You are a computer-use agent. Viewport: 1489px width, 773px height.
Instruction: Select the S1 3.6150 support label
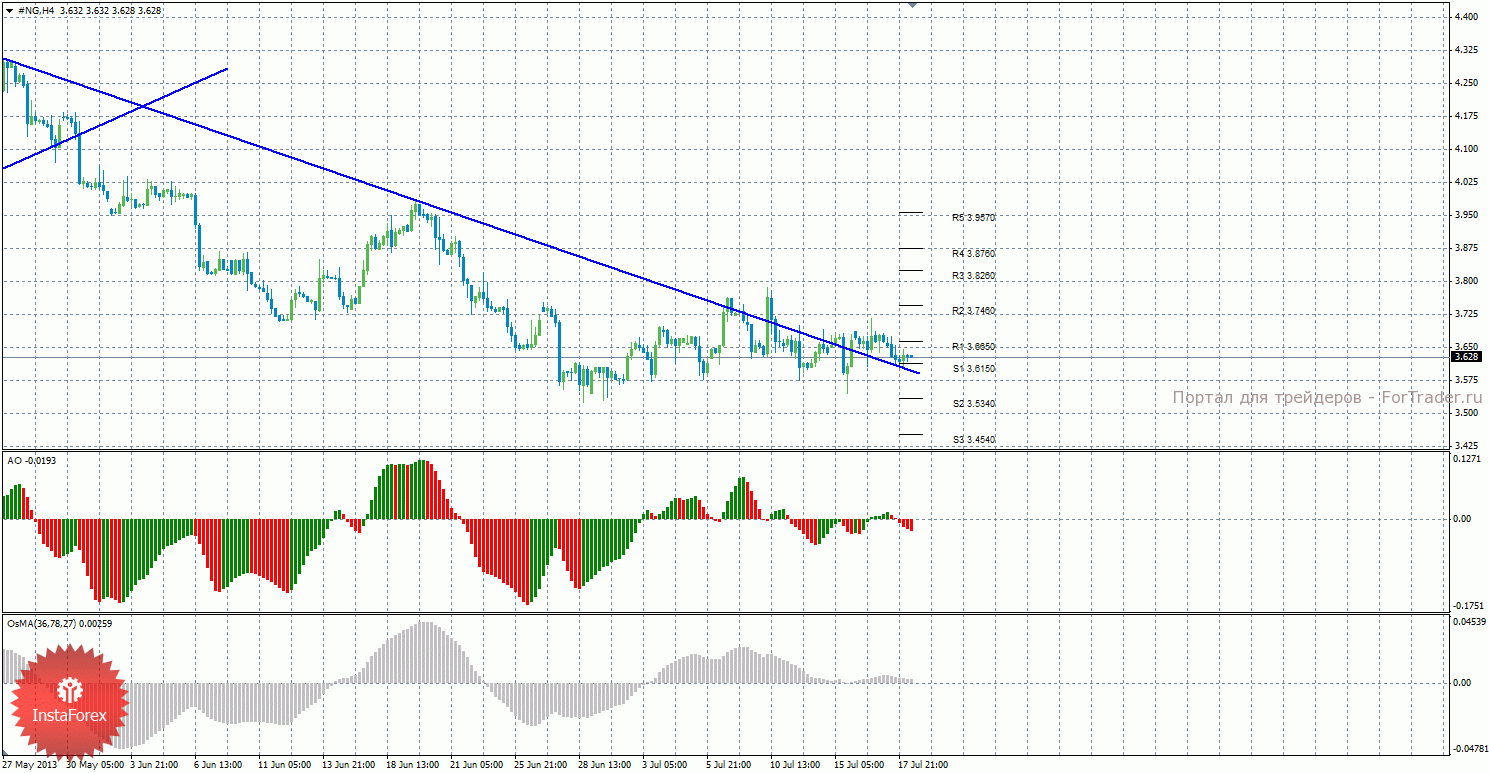973,368
